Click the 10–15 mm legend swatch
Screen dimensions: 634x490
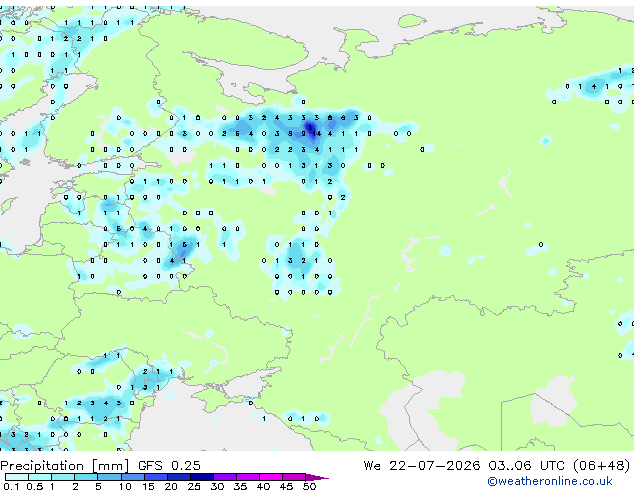pos(133,477)
